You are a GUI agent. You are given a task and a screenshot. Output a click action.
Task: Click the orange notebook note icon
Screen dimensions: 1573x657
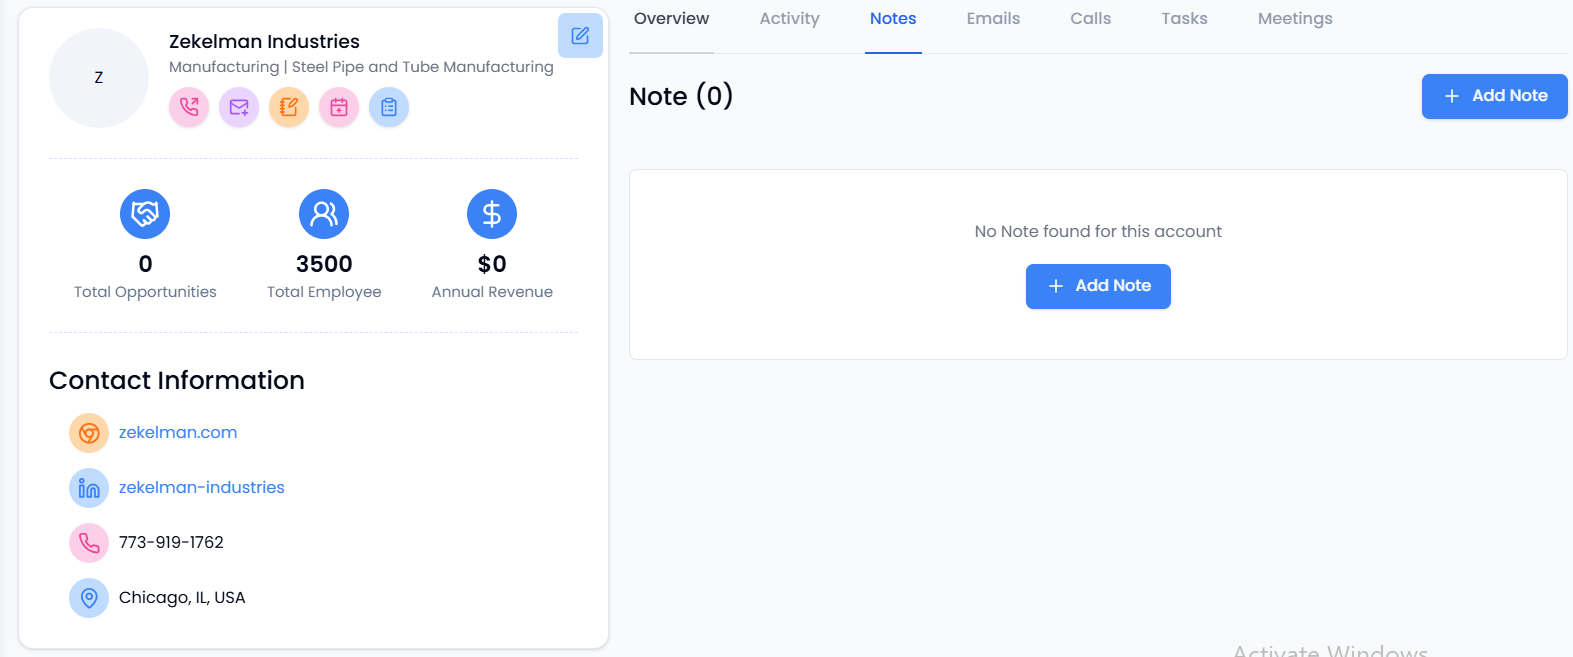[289, 107]
